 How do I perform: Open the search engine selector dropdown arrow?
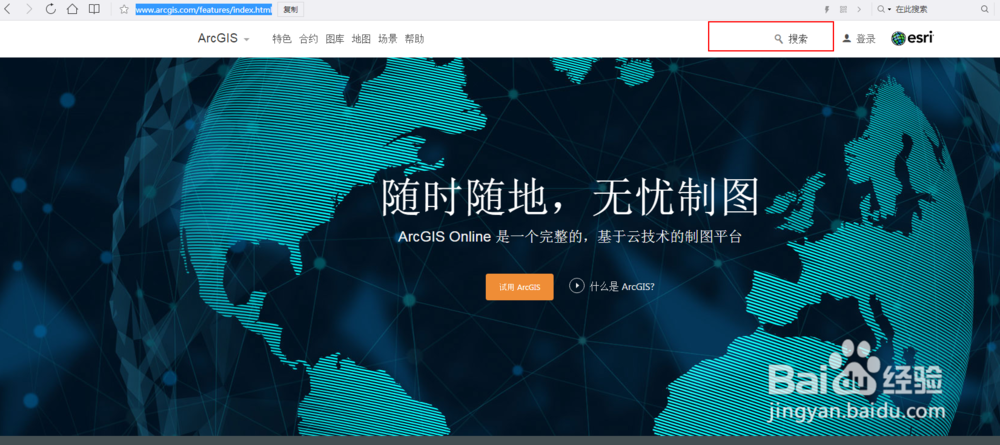pyautogui.click(x=889, y=10)
